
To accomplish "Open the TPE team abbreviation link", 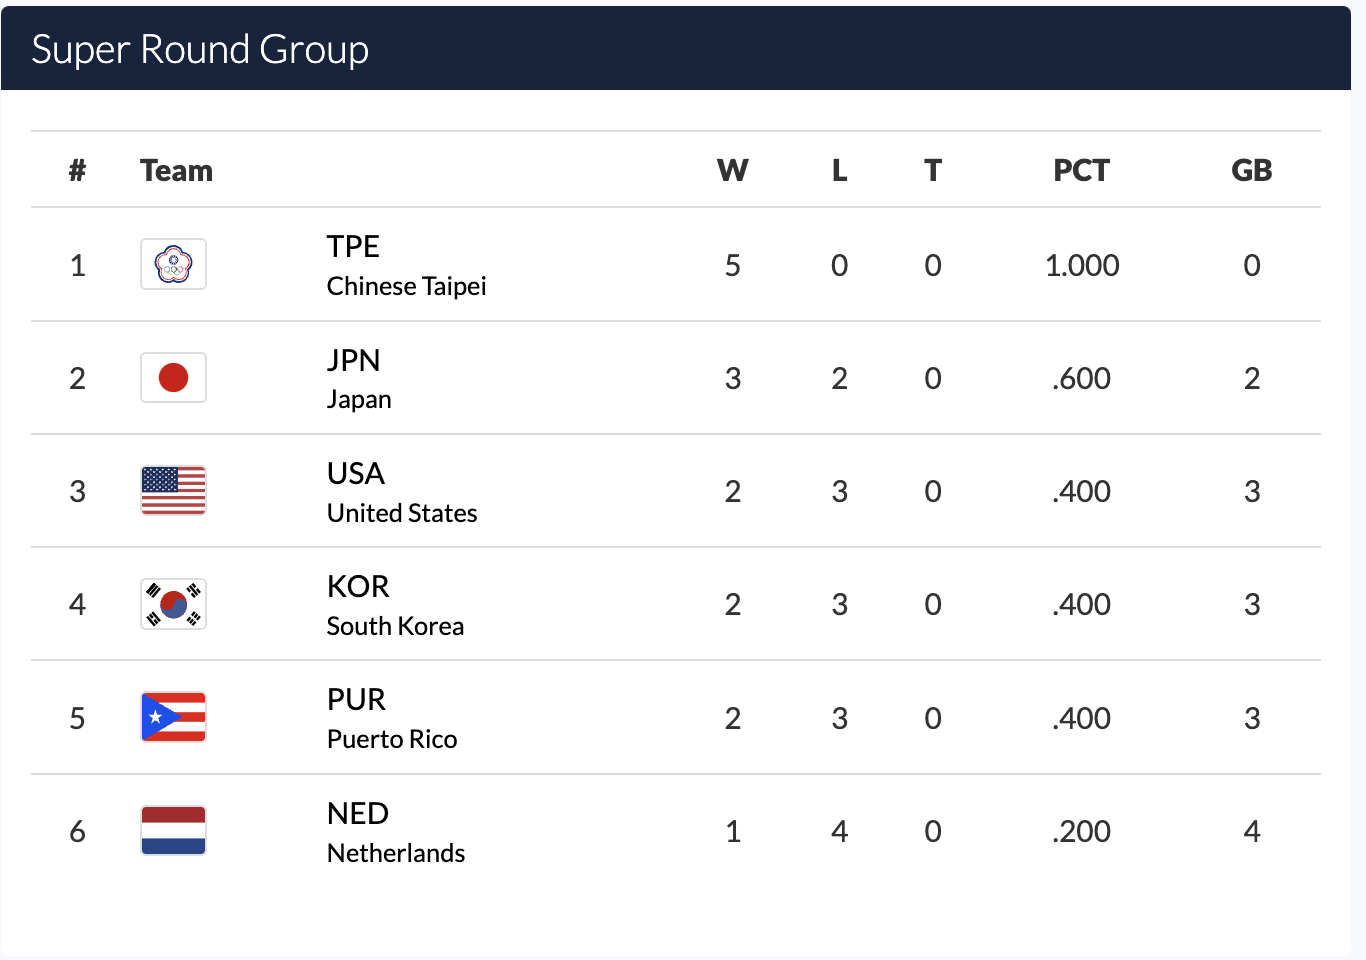I will pyautogui.click(x=353, y=246).
